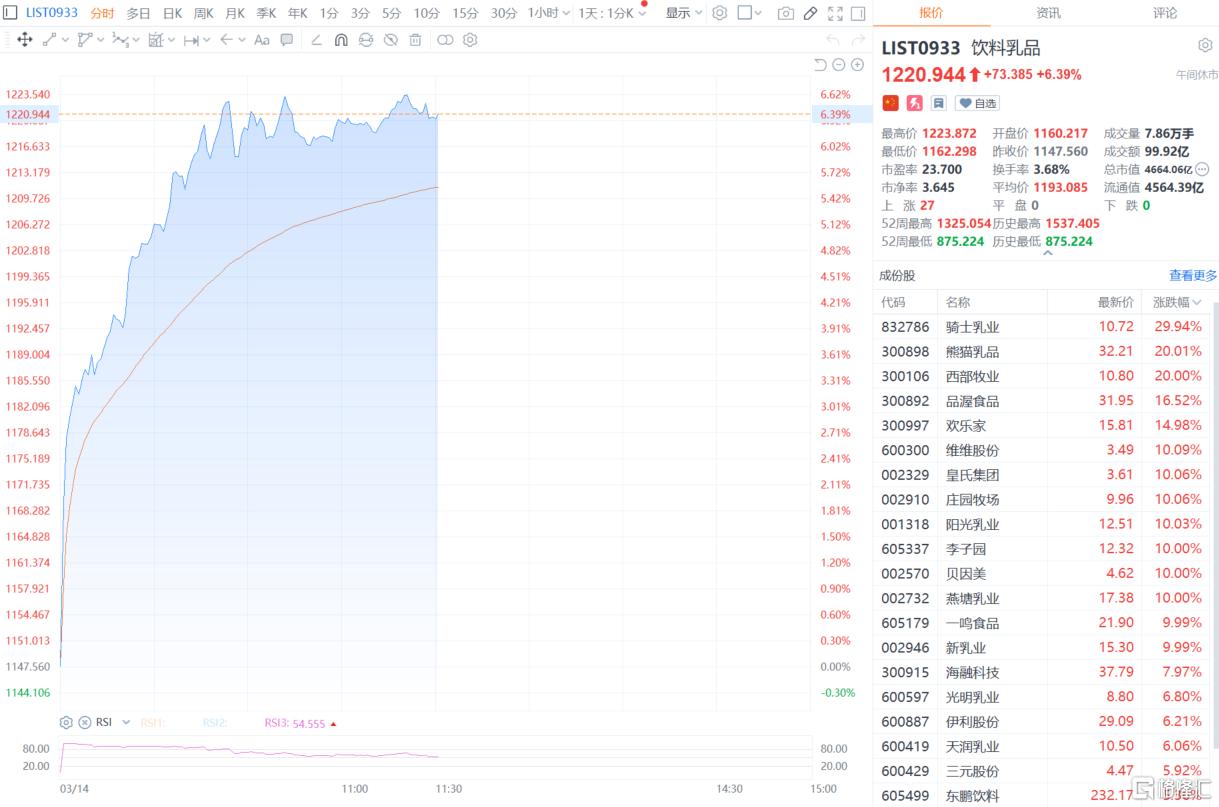Toggle the right side panel visibility
1219x807 pixels.
point(858,13)
